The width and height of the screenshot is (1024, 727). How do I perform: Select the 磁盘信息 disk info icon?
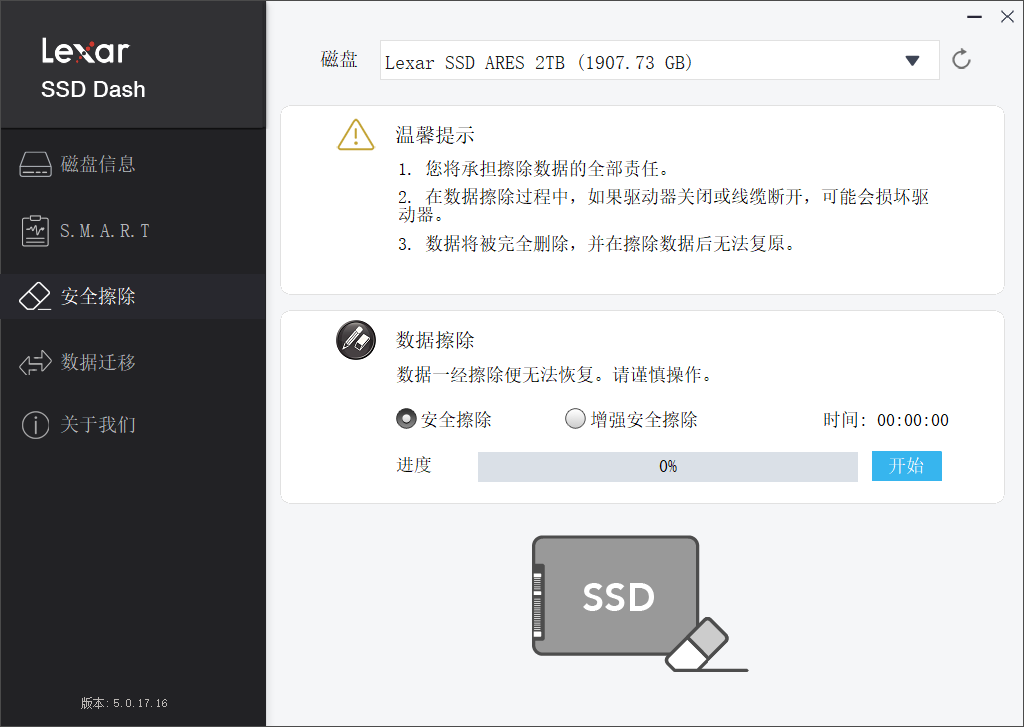(35, 163)
